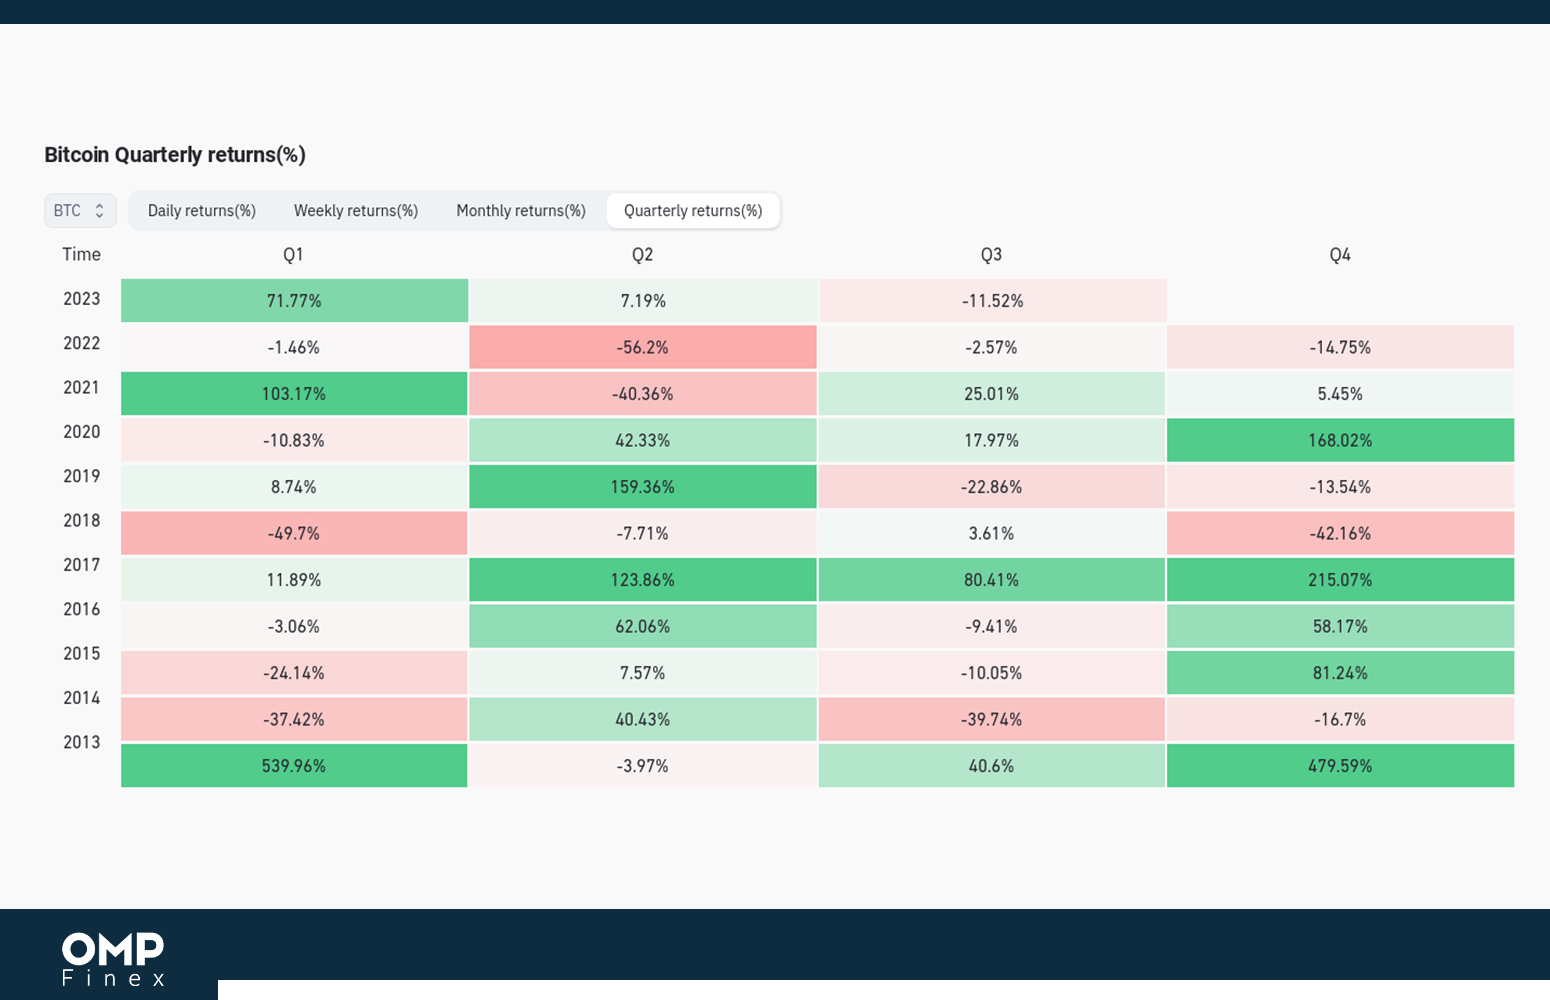Select the 2016 row label
The height and width of the screenshot is (1000, 1550).
(x=82, y=609)
